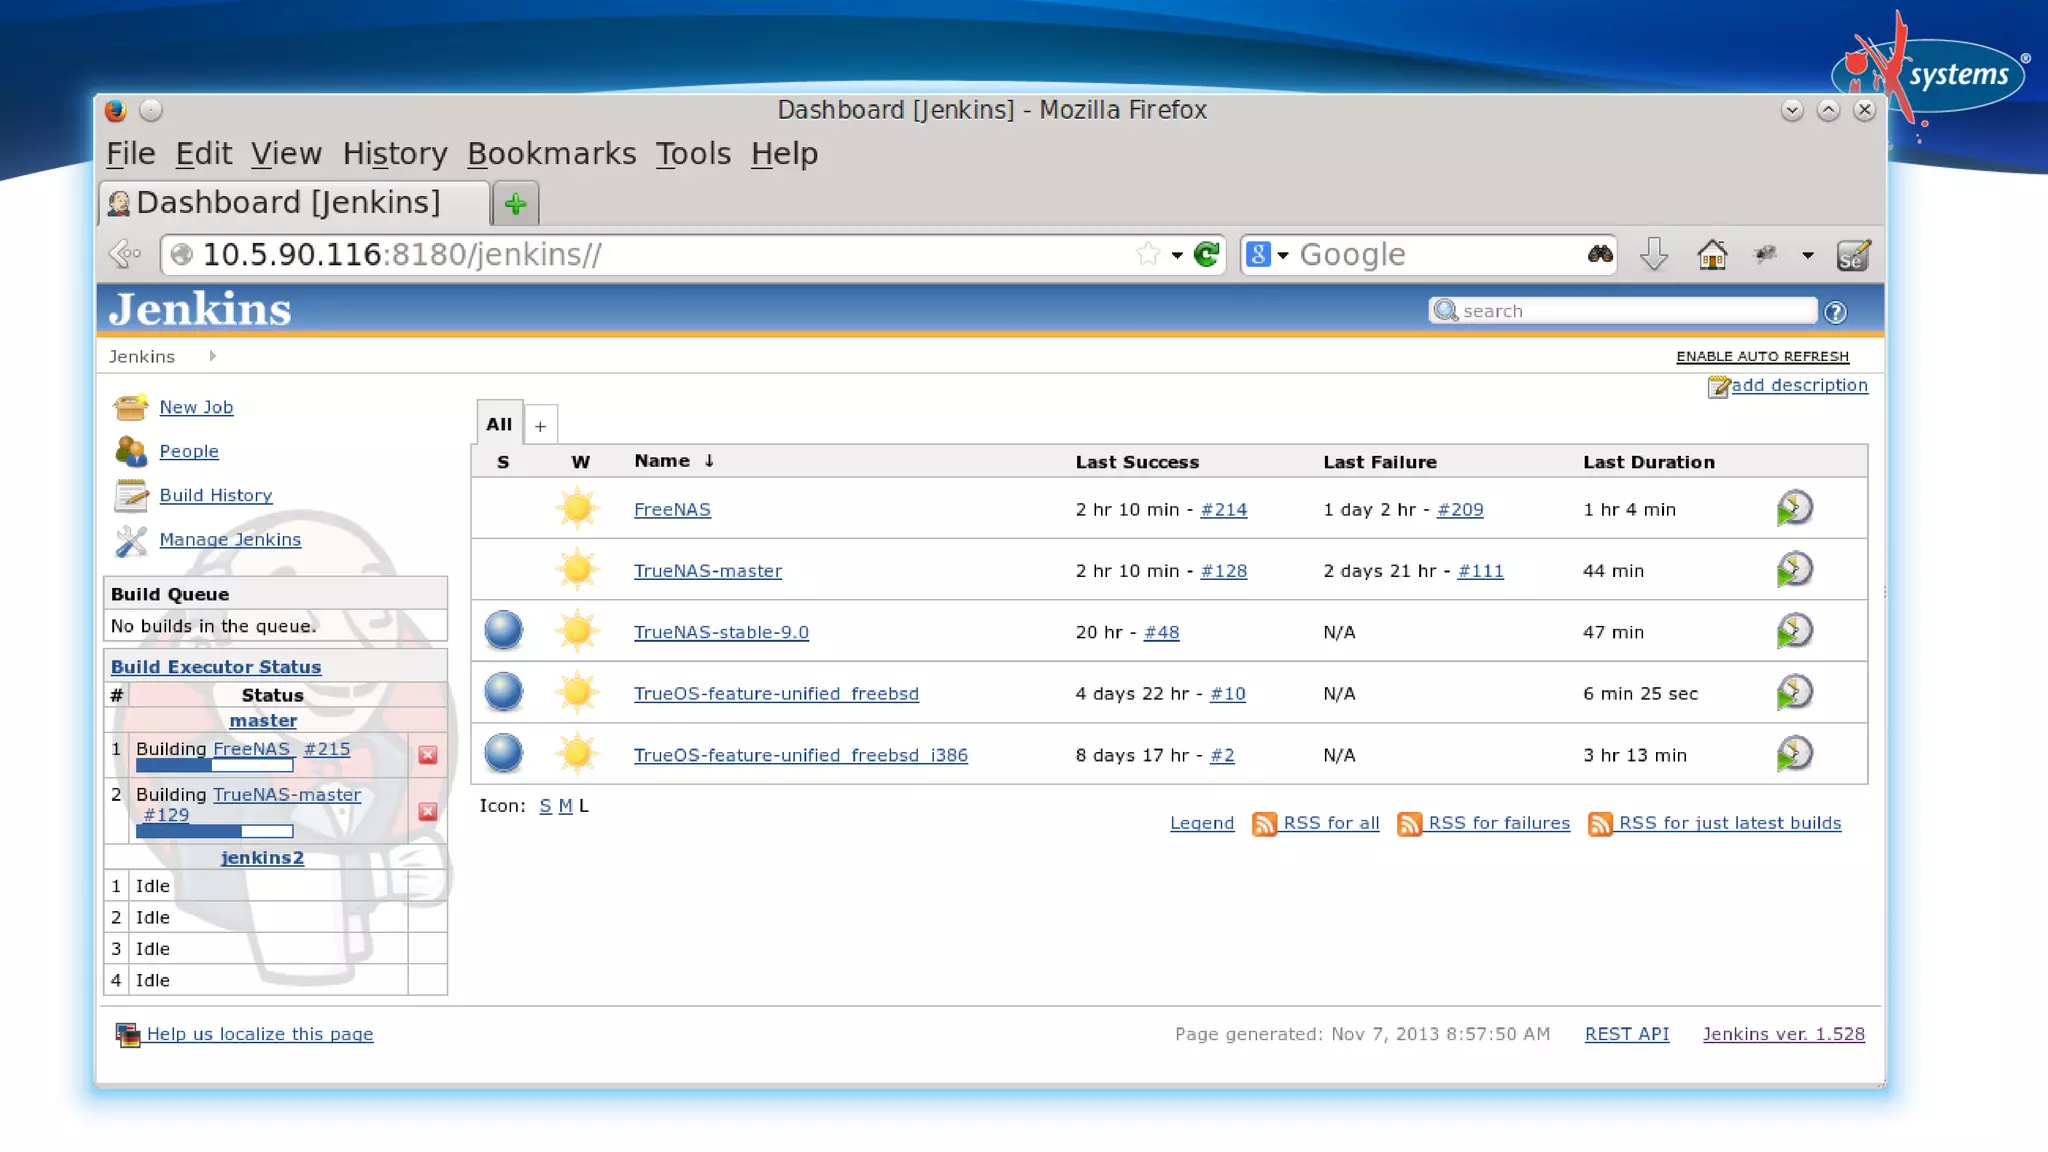This screenshot has width=2048, height=1152.
Task: Click RSS for failures link
Action: (x=1498, y=823)
